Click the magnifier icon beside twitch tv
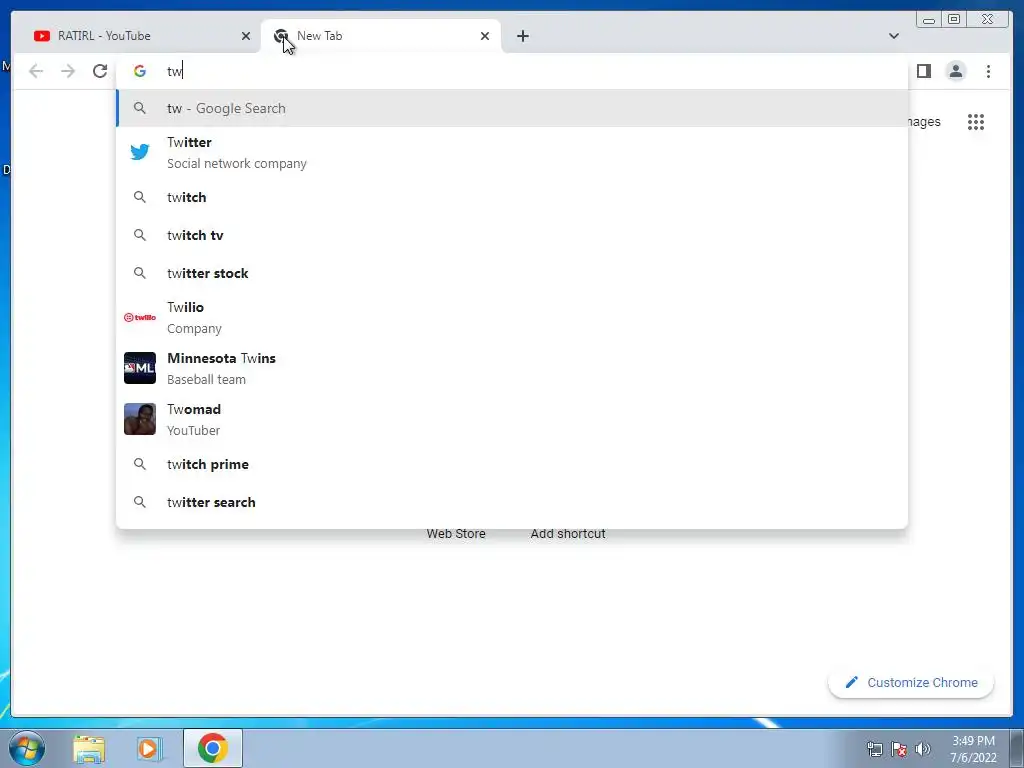The height and width of the screenshot is (768, 1024). point(140,235)
